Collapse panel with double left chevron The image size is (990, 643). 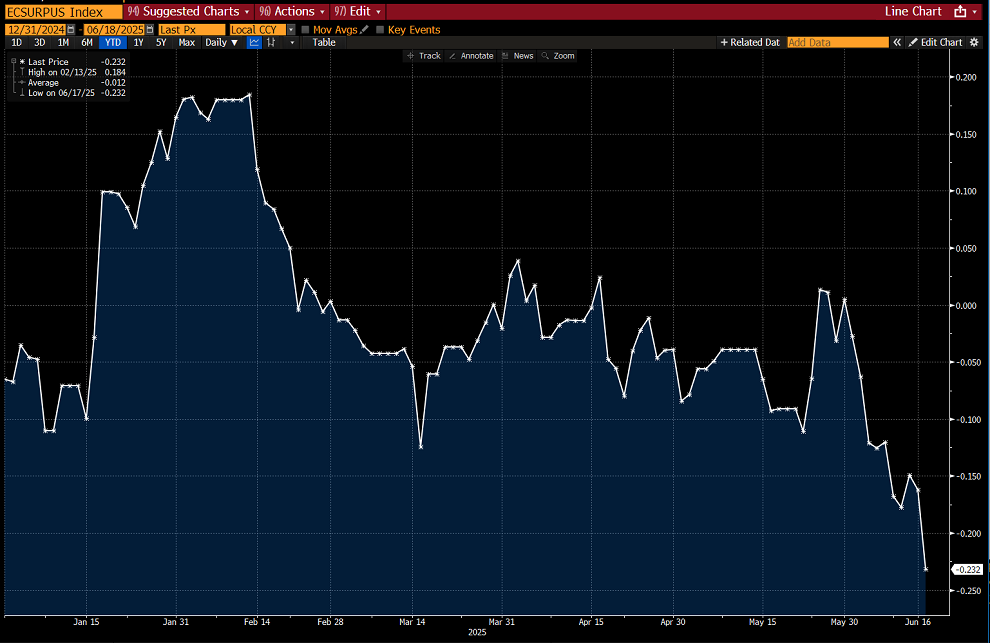point(897,42)
